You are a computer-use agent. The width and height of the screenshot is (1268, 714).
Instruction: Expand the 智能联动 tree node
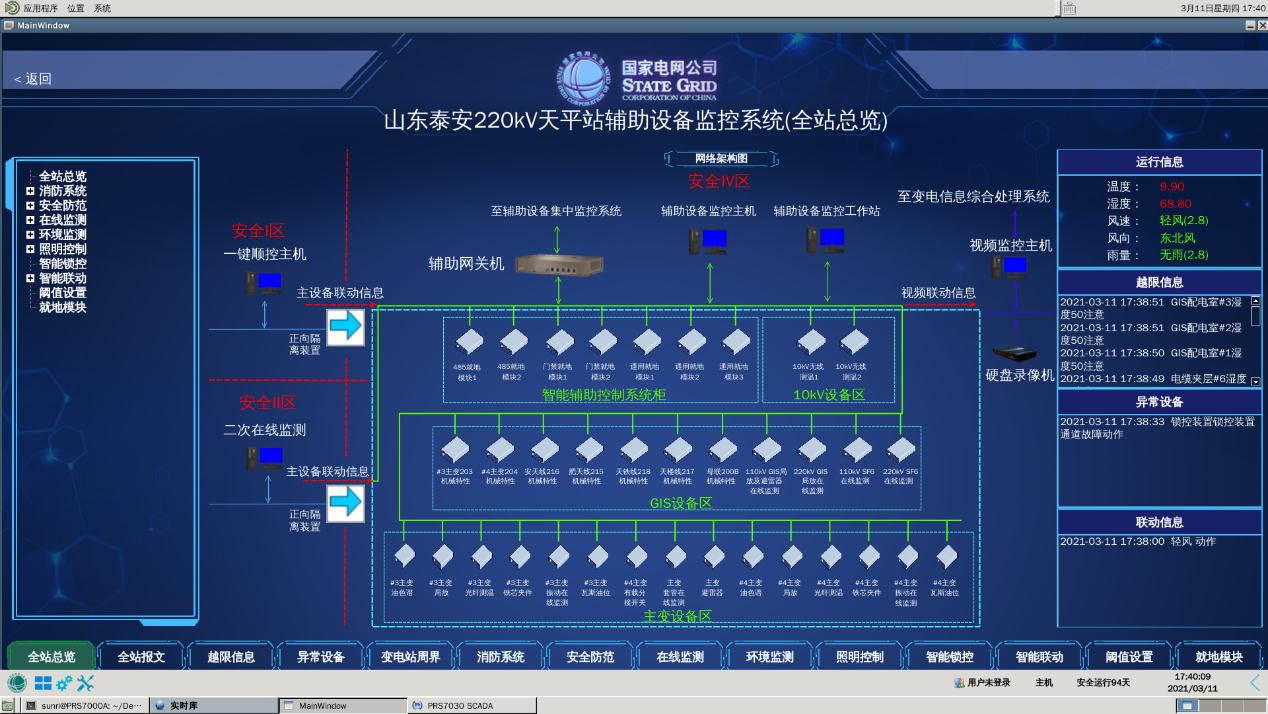pyautogui.click(x=30, y=279)
